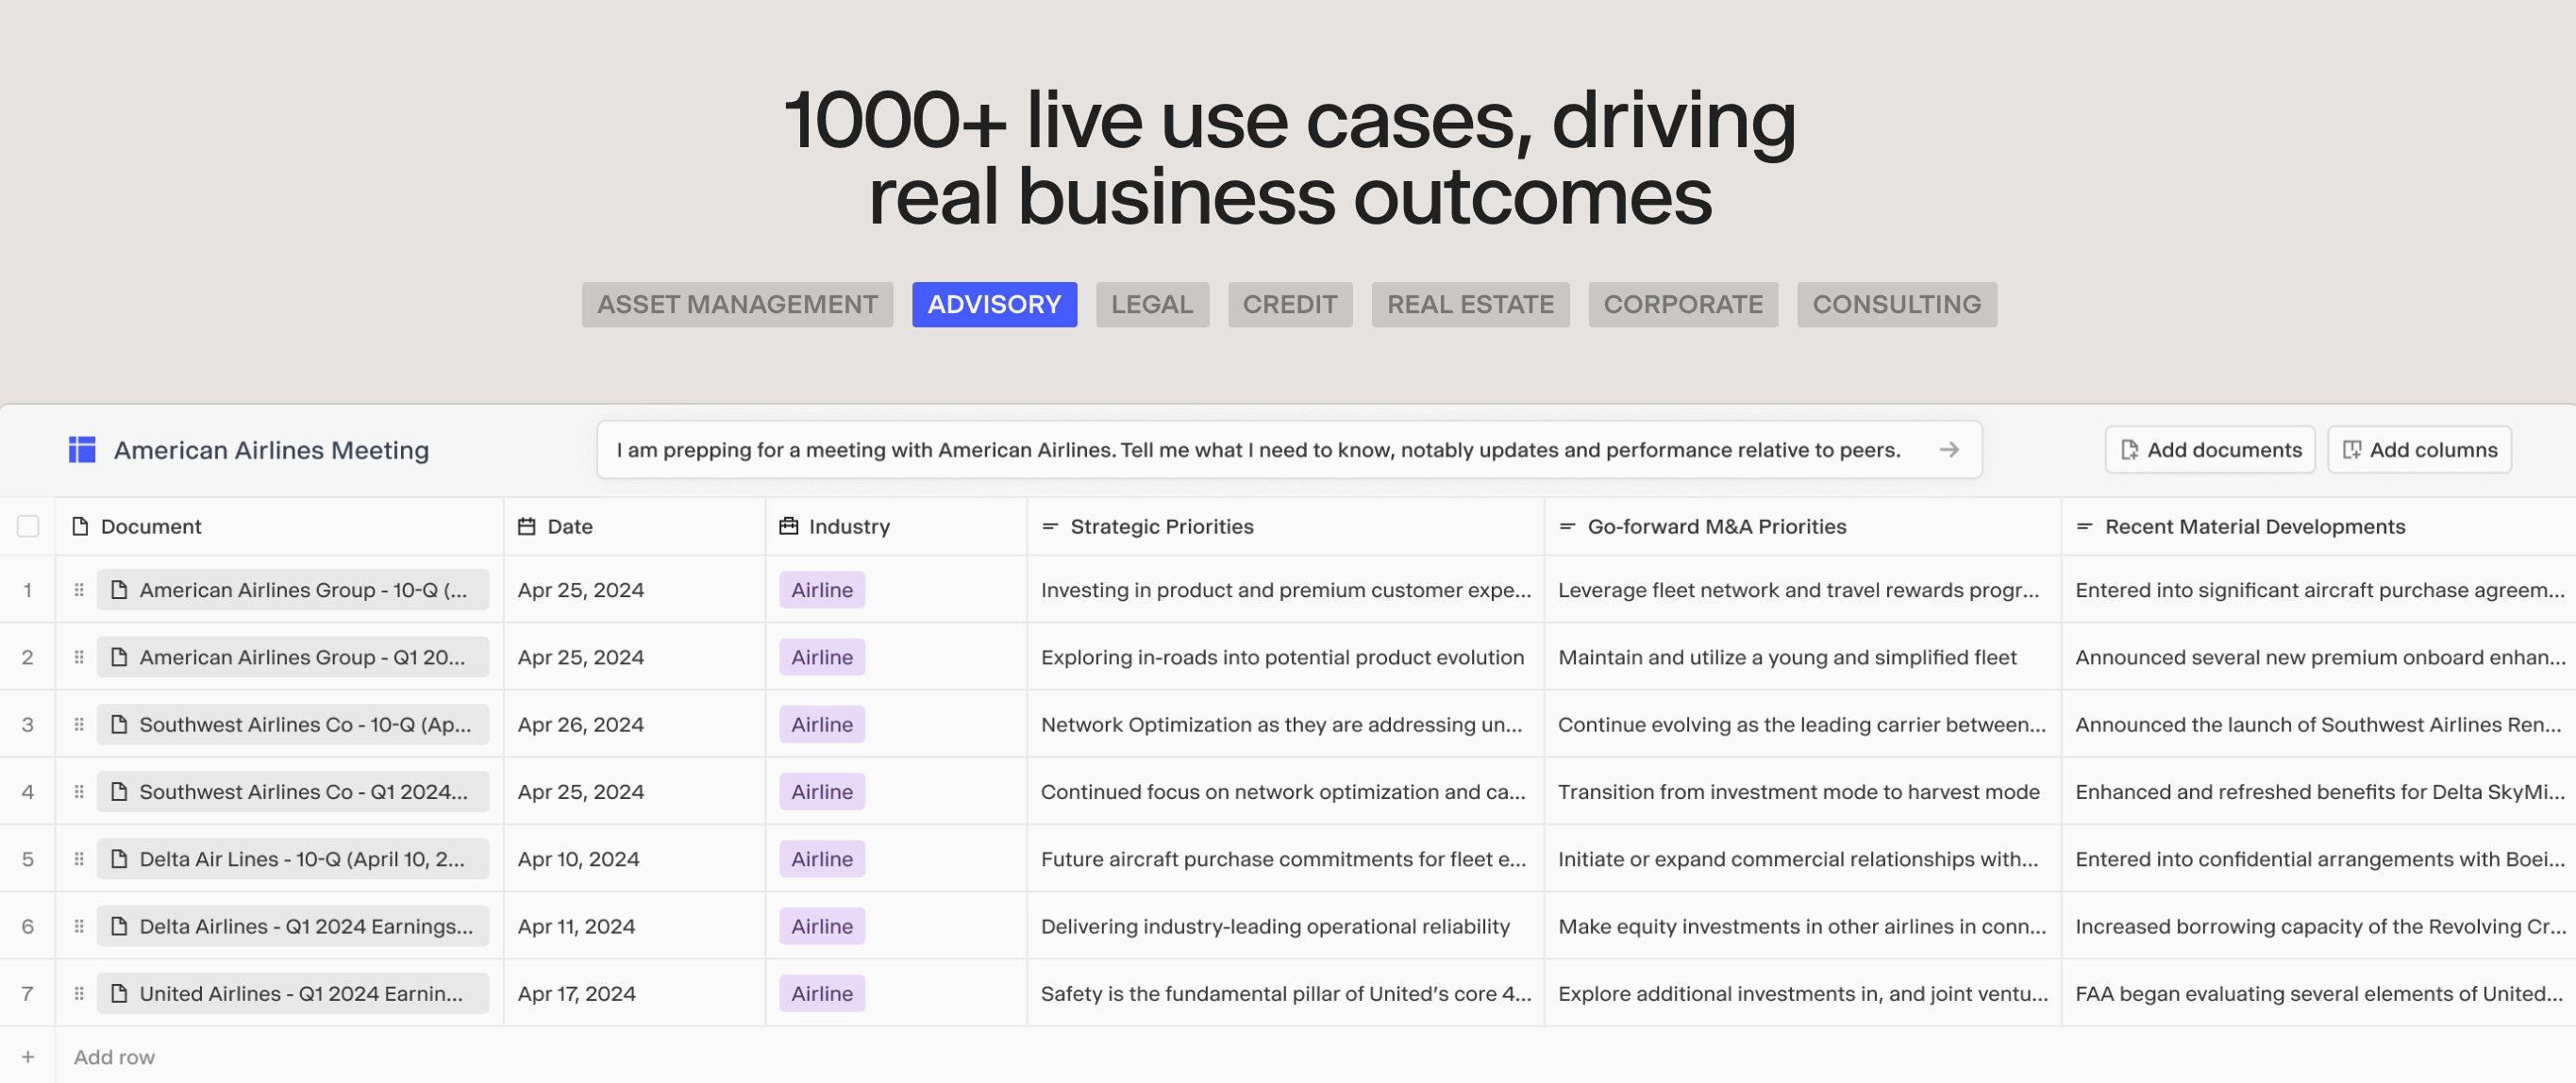Click the Add columns icon

click(2351, 450)
